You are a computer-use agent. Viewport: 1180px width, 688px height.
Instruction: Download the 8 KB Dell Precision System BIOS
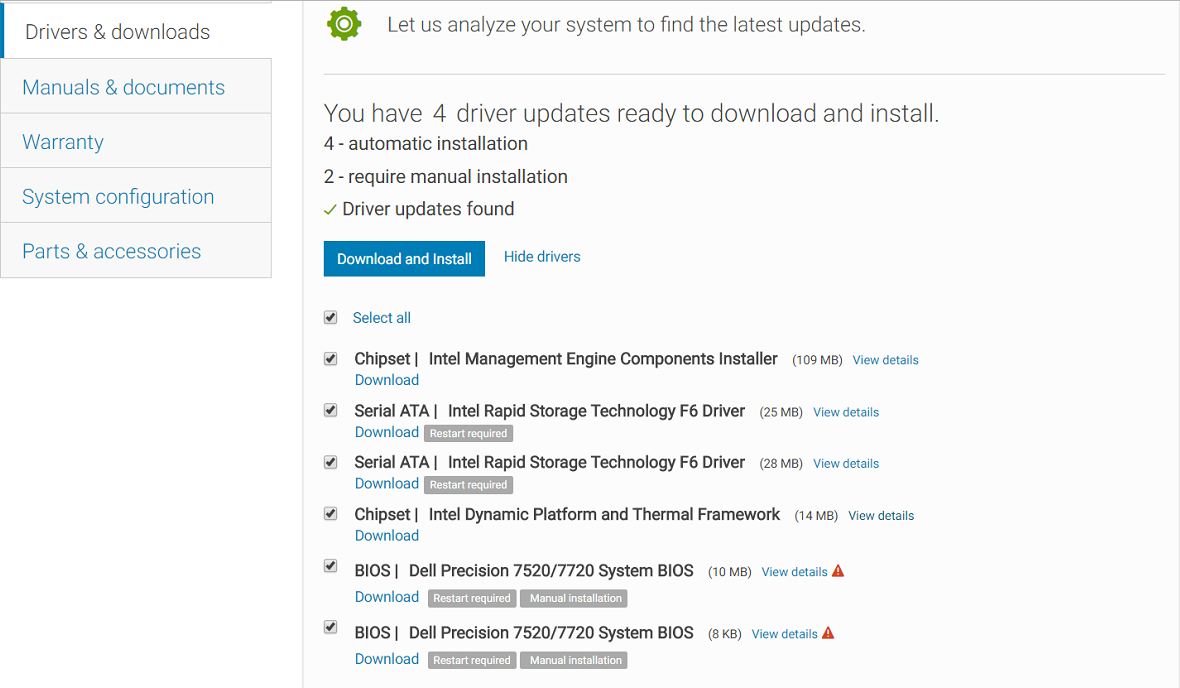[387, 659]
